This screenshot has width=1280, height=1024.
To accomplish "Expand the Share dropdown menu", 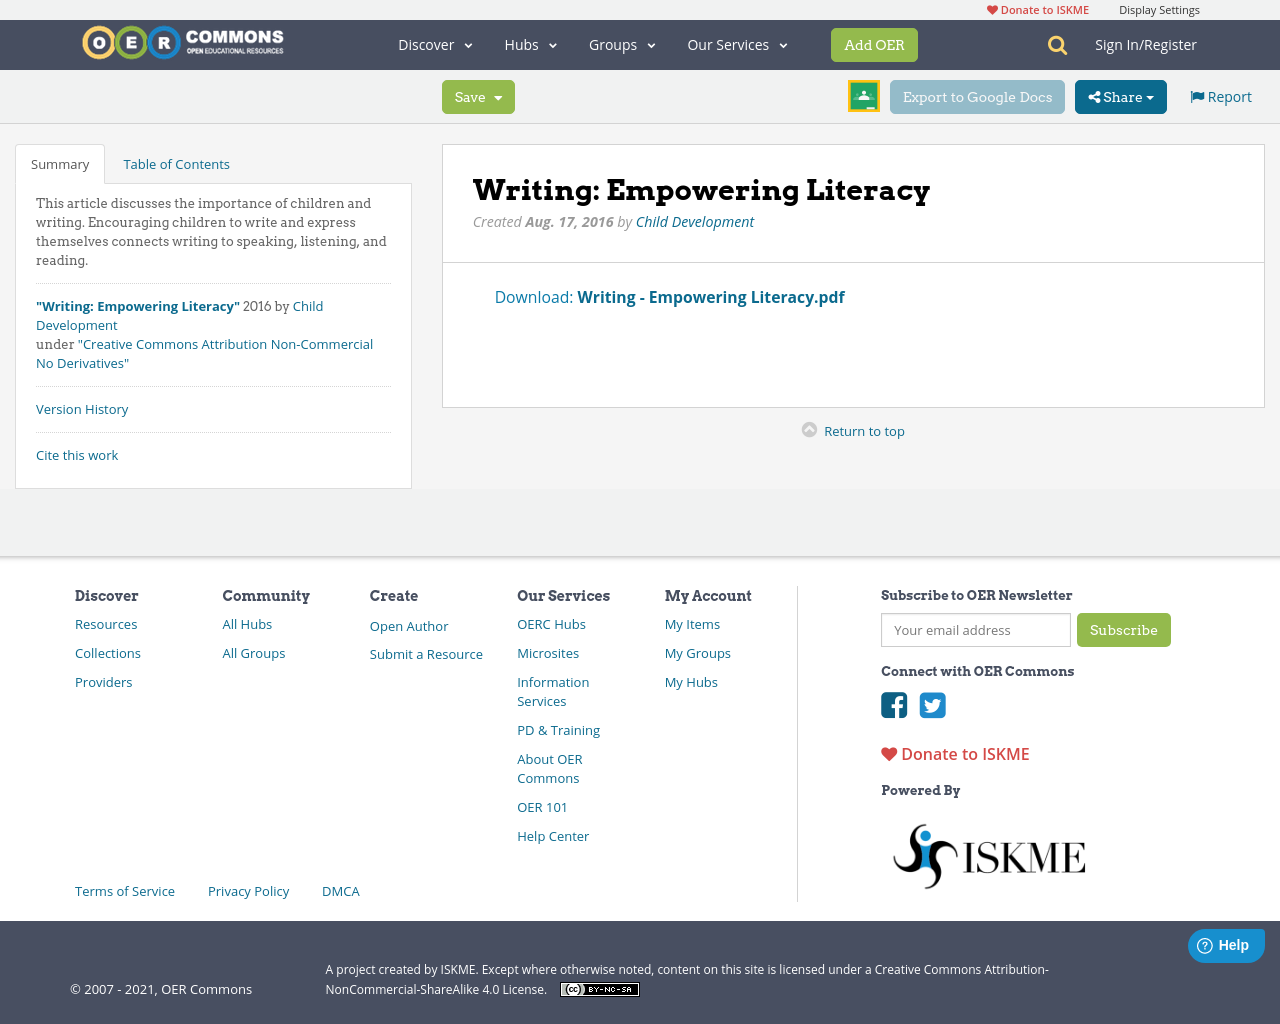I will coord(1120,96).
